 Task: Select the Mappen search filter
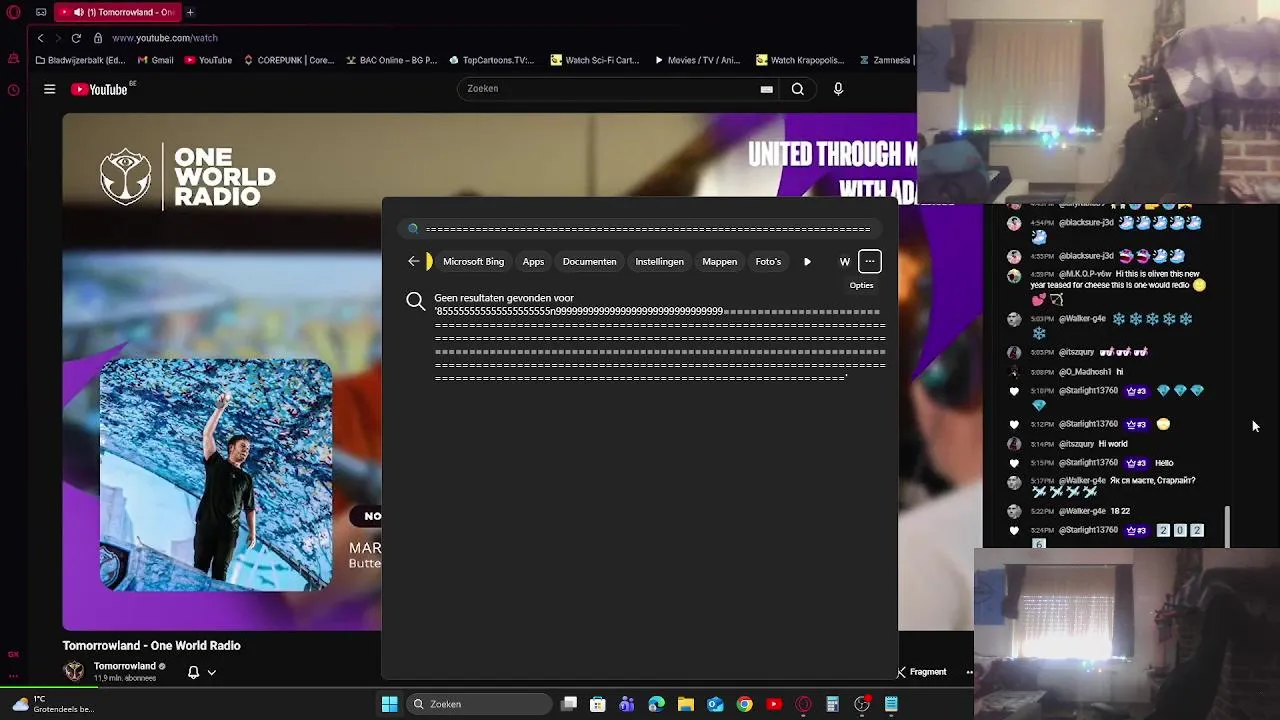[719, 262]
